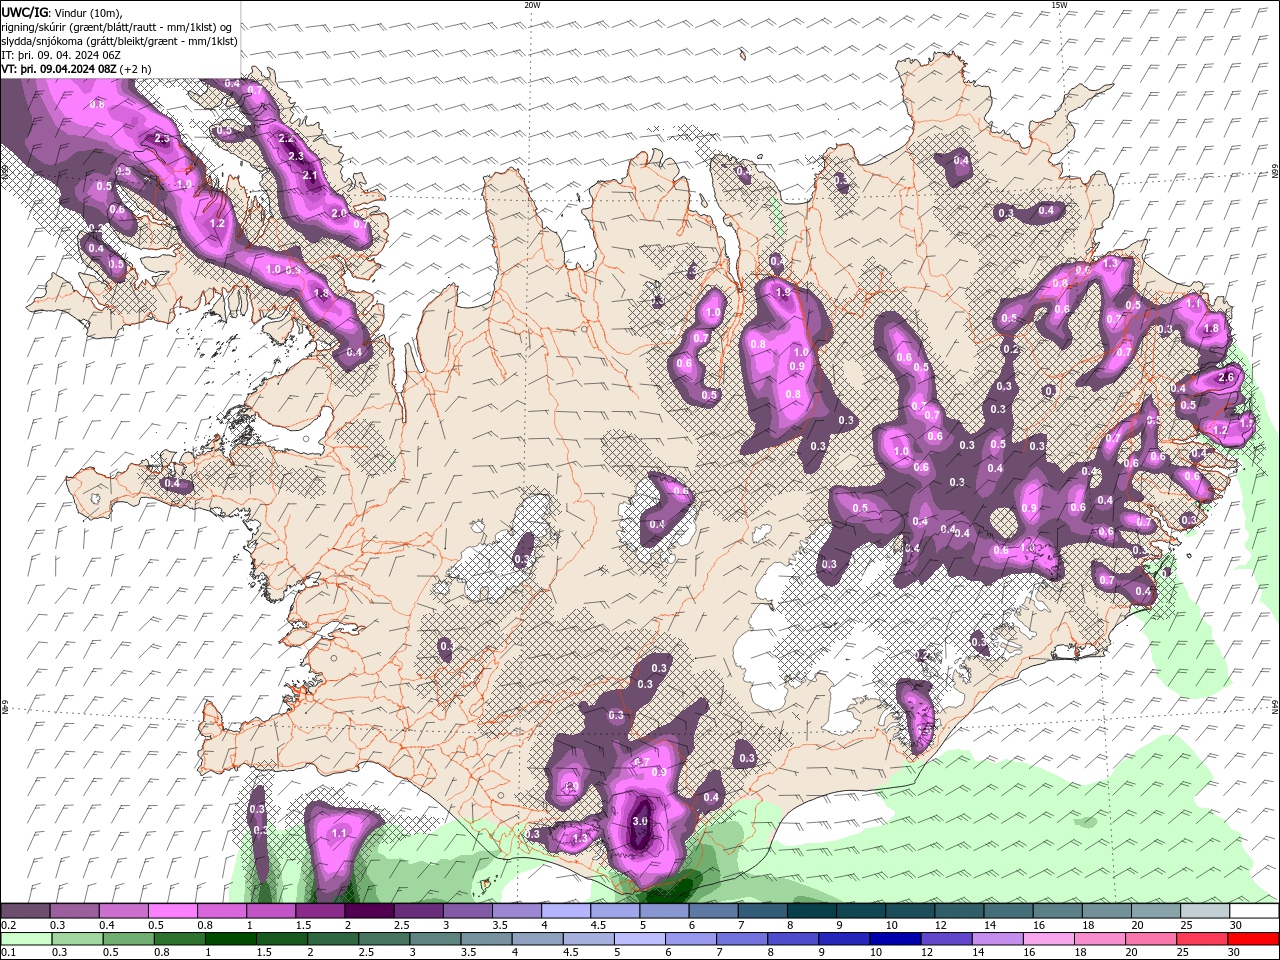The width and height of the screenshot is (1280, 960).
Task: Click the 'rigning/skúrir' description line in header
Action: pos(117,27)
